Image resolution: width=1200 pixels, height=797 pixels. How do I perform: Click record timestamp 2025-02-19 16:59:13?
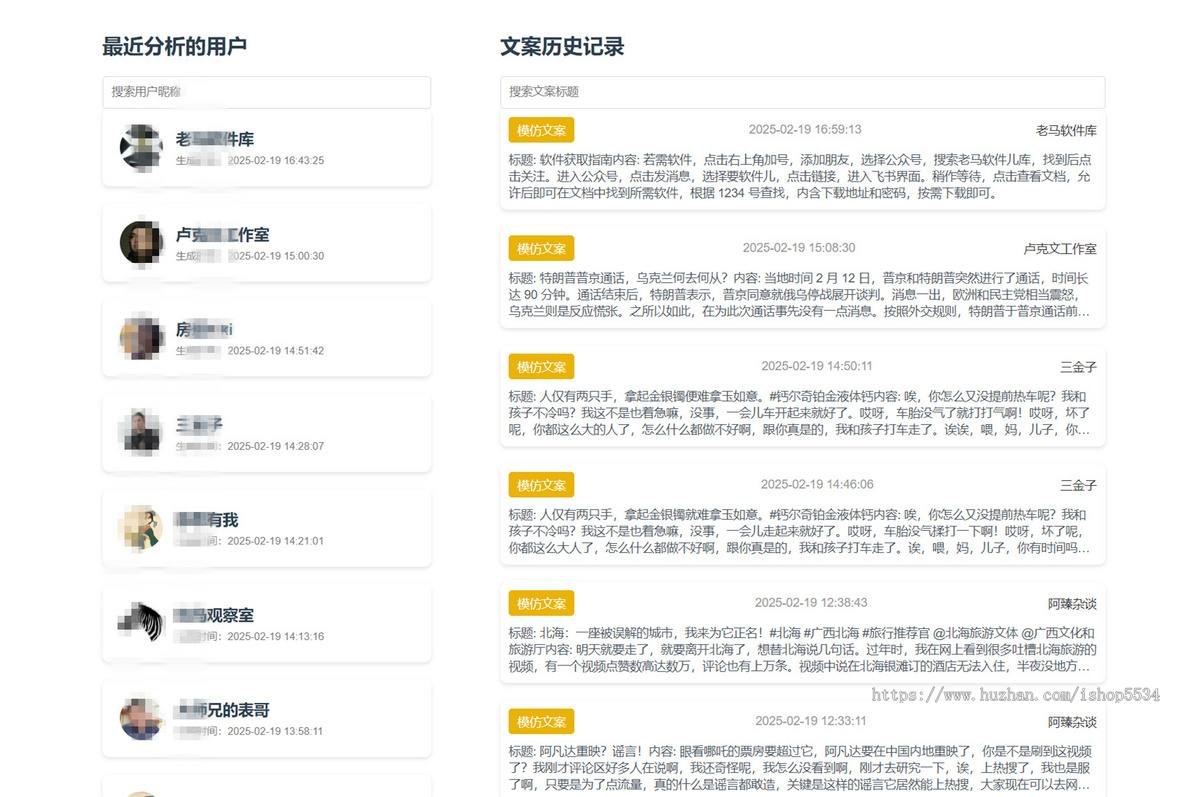pyautogui.click(x=805, y=129)
